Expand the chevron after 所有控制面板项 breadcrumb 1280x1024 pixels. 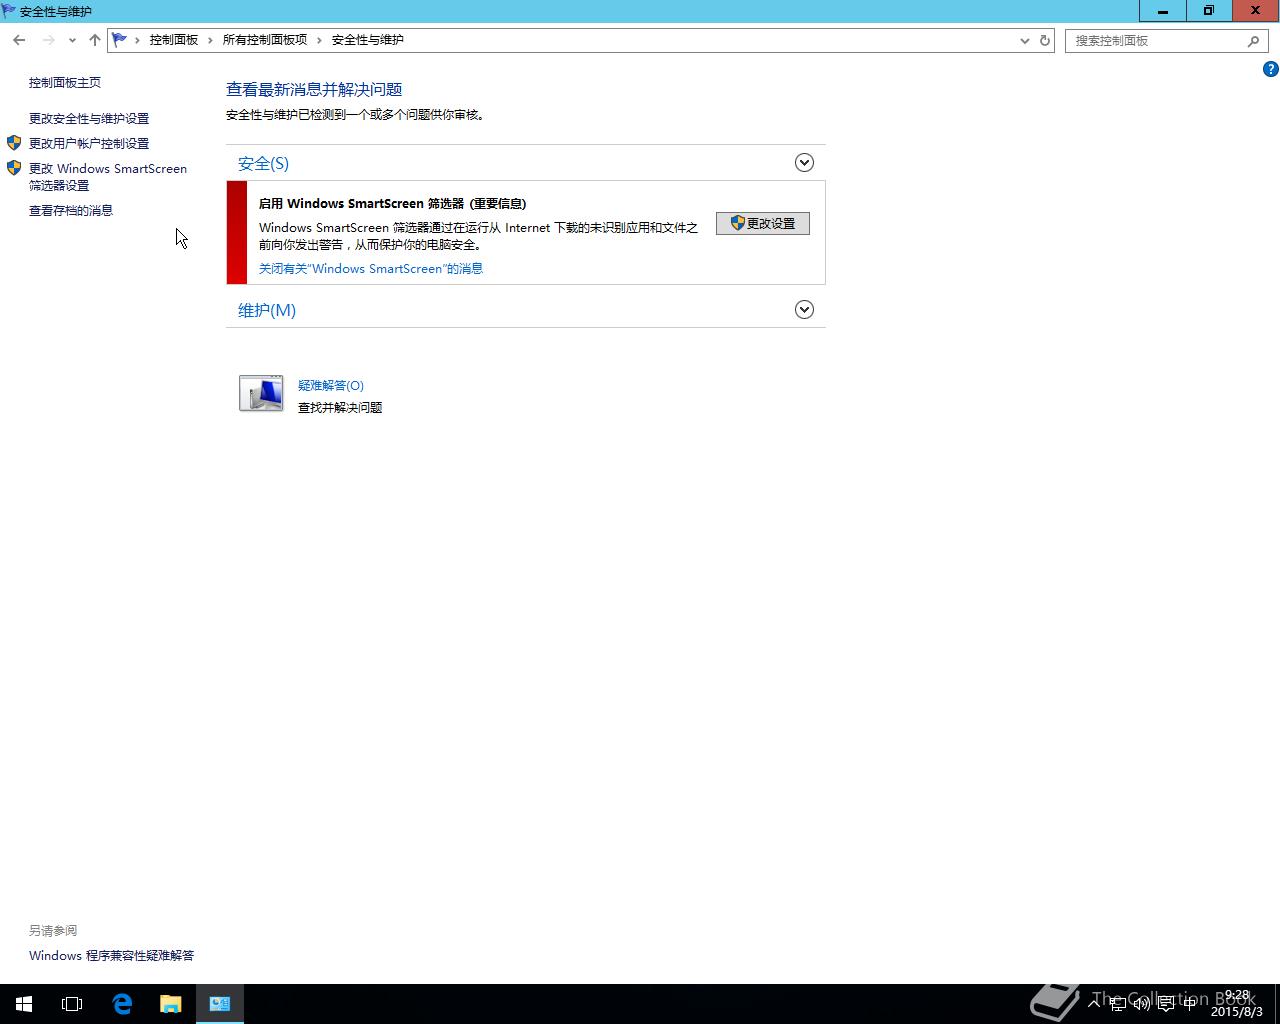click(x=320, y=40)
